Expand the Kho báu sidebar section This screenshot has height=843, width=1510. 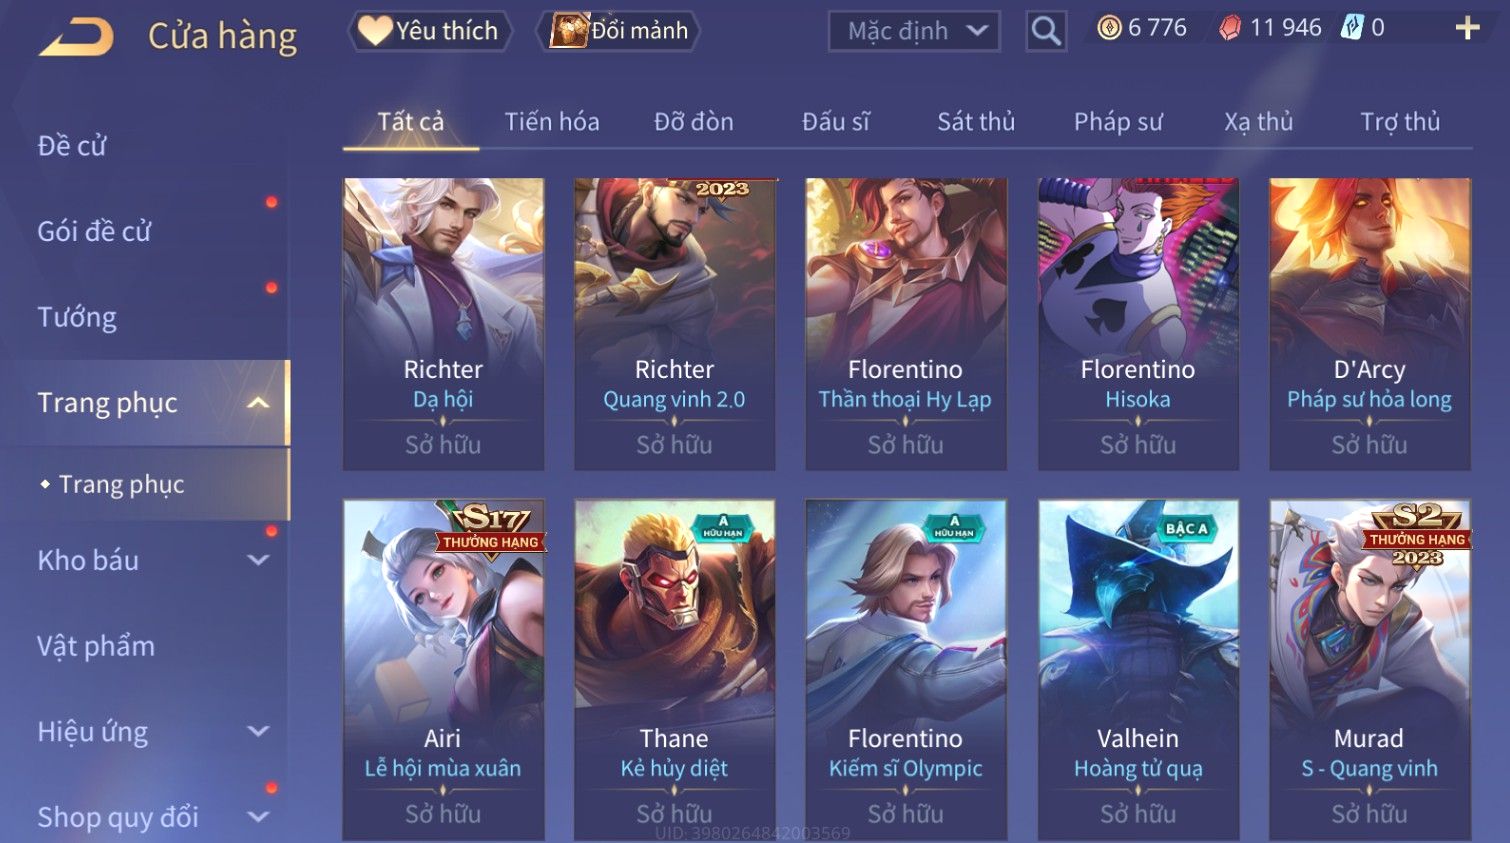click(x=258, y=560)
